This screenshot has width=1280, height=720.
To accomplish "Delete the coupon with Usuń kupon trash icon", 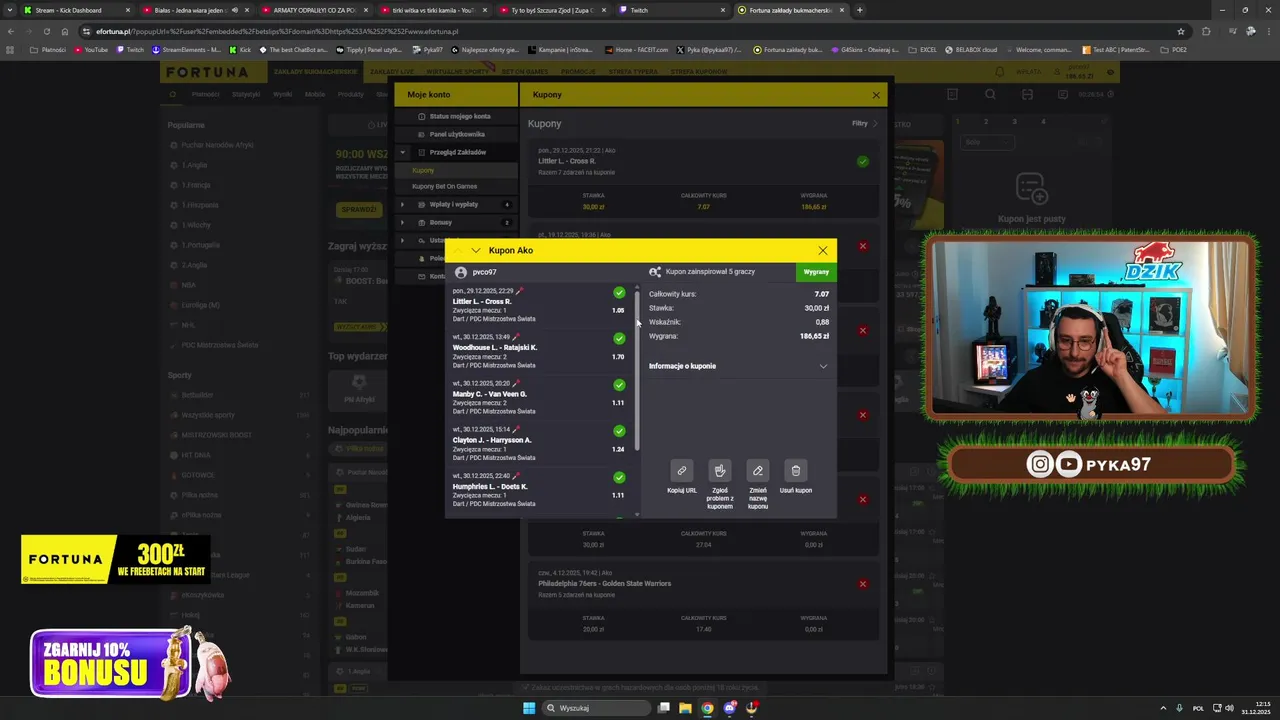I will (796, 471).
